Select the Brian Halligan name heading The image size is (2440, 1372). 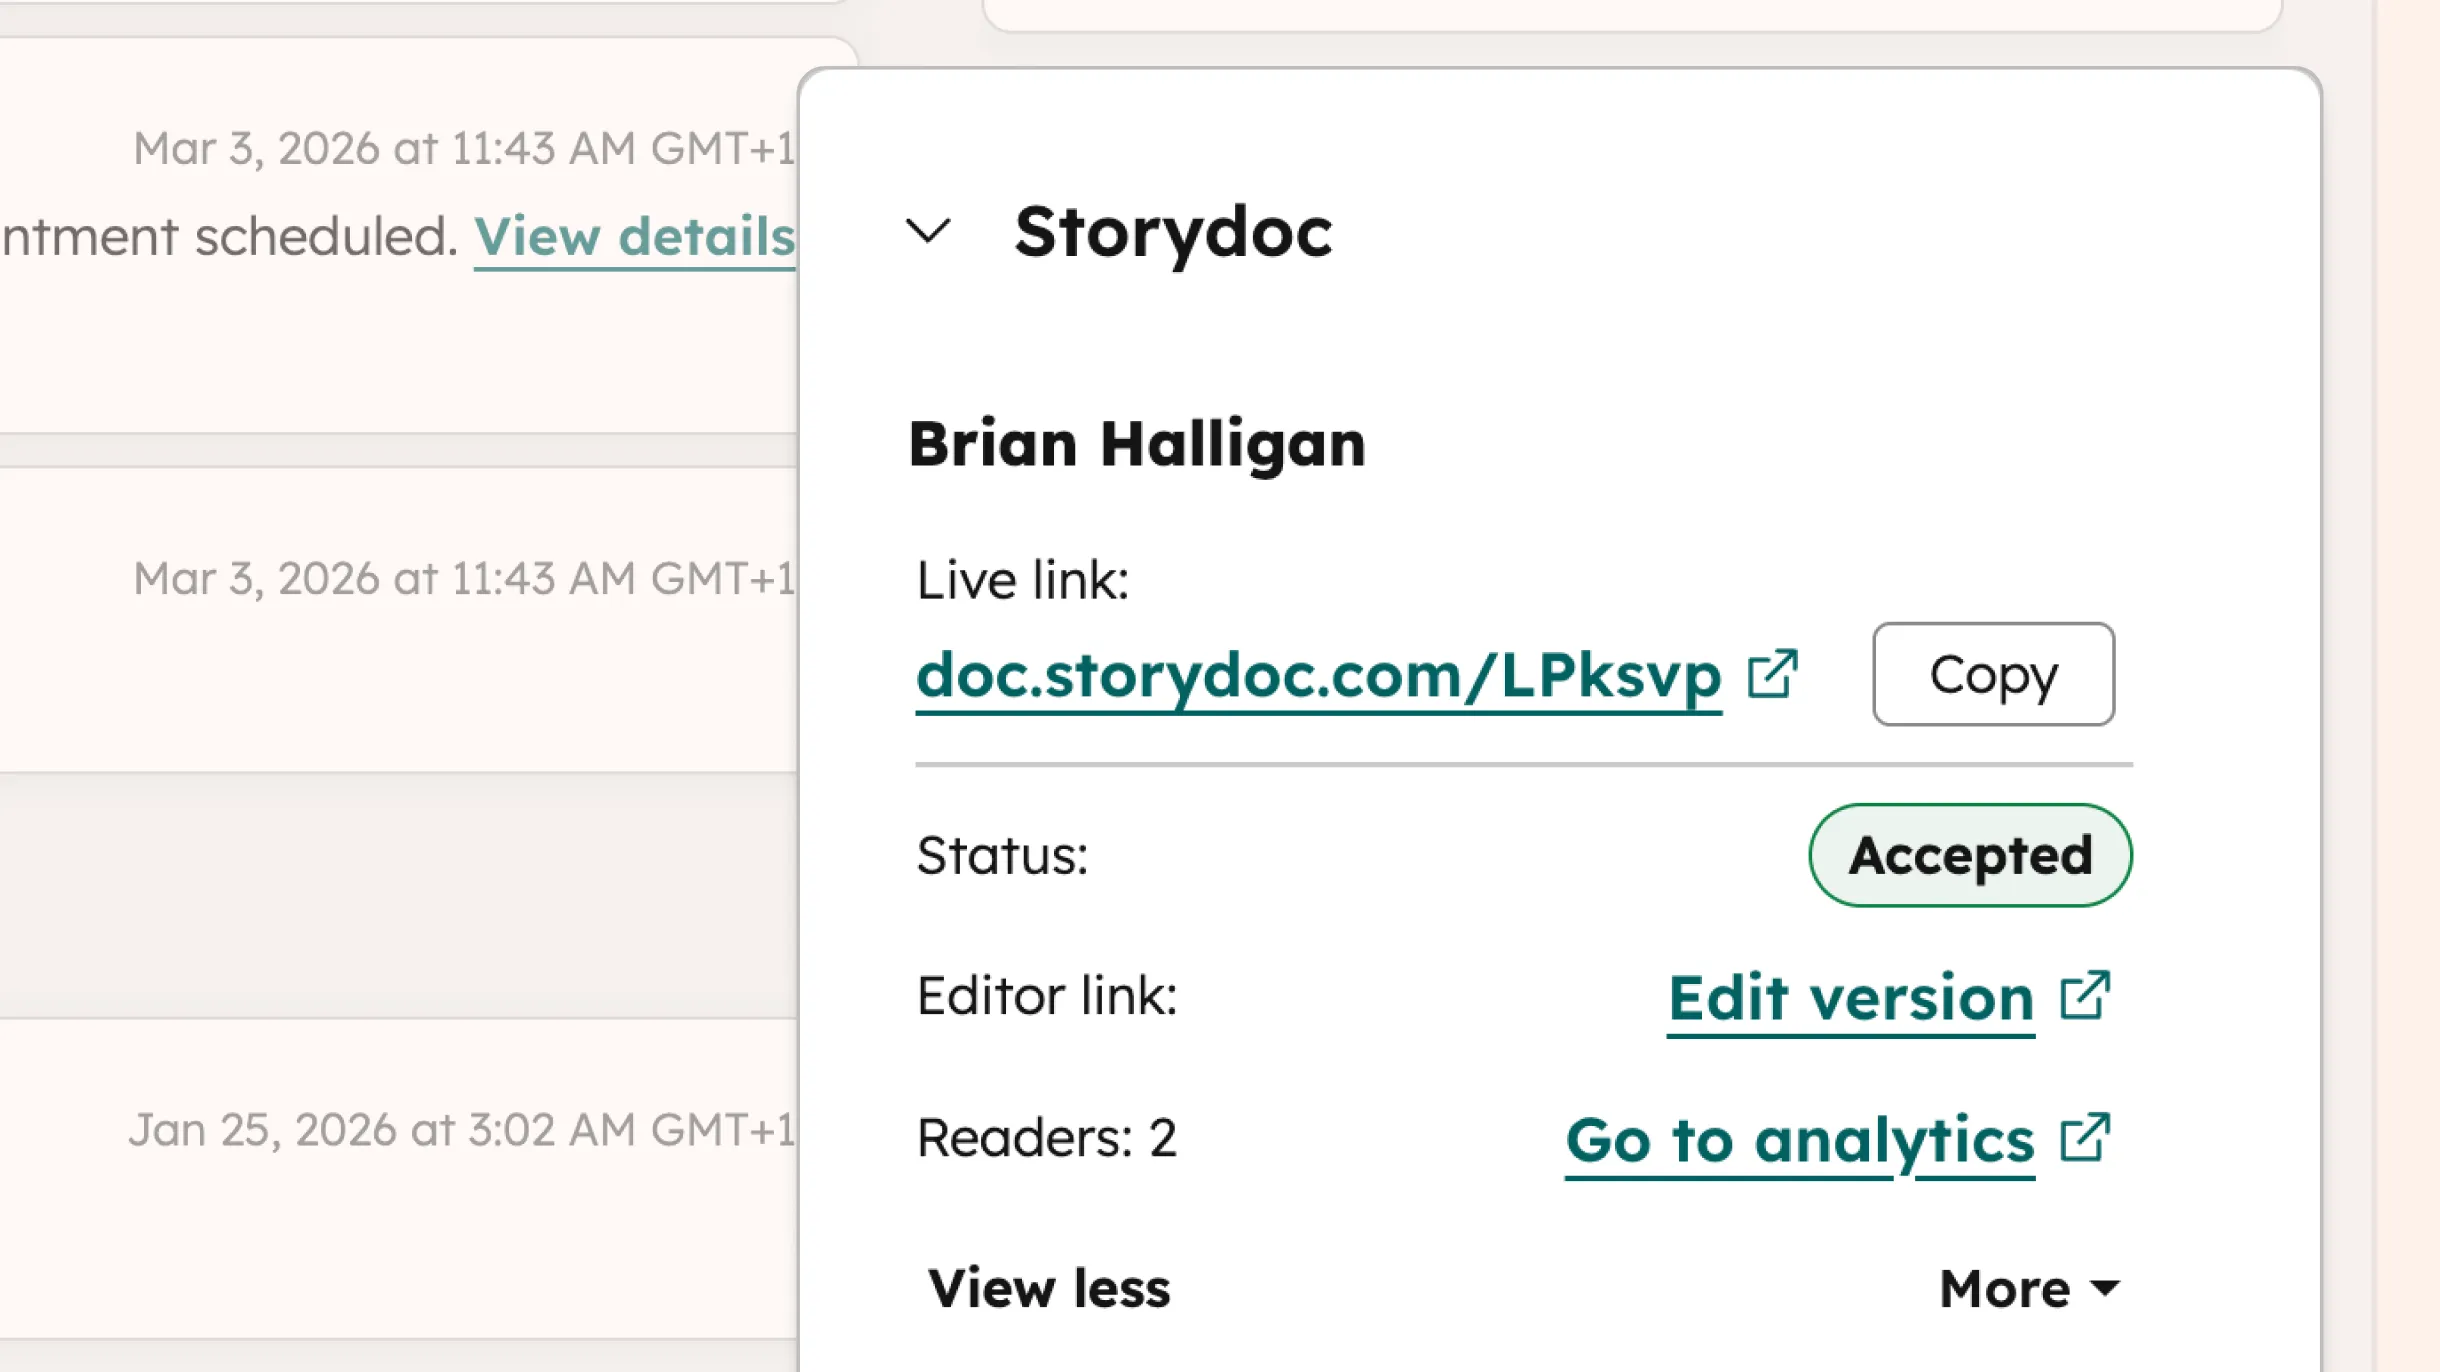(x=1137, y=445)
